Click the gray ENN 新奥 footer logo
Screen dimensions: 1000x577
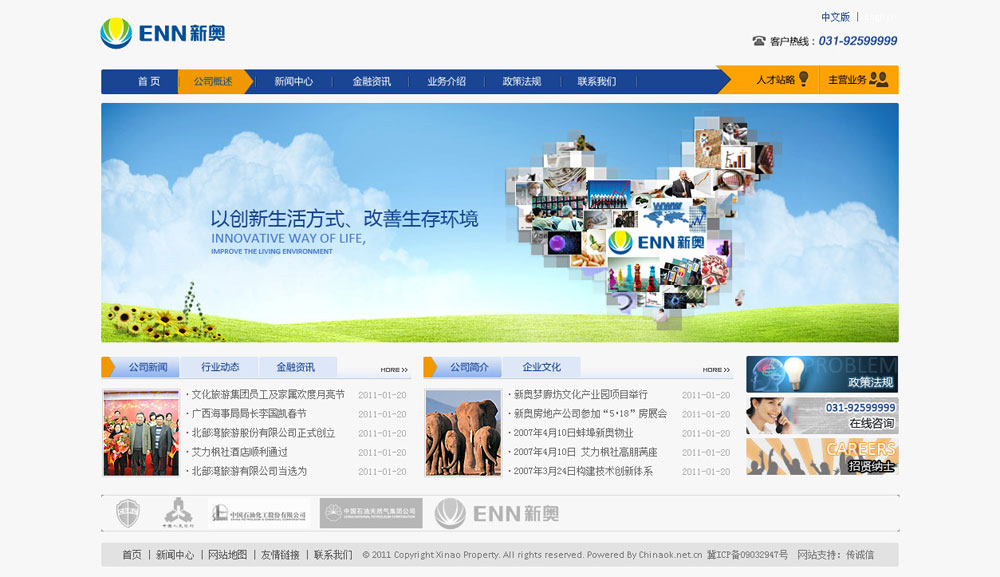point(496,514)
